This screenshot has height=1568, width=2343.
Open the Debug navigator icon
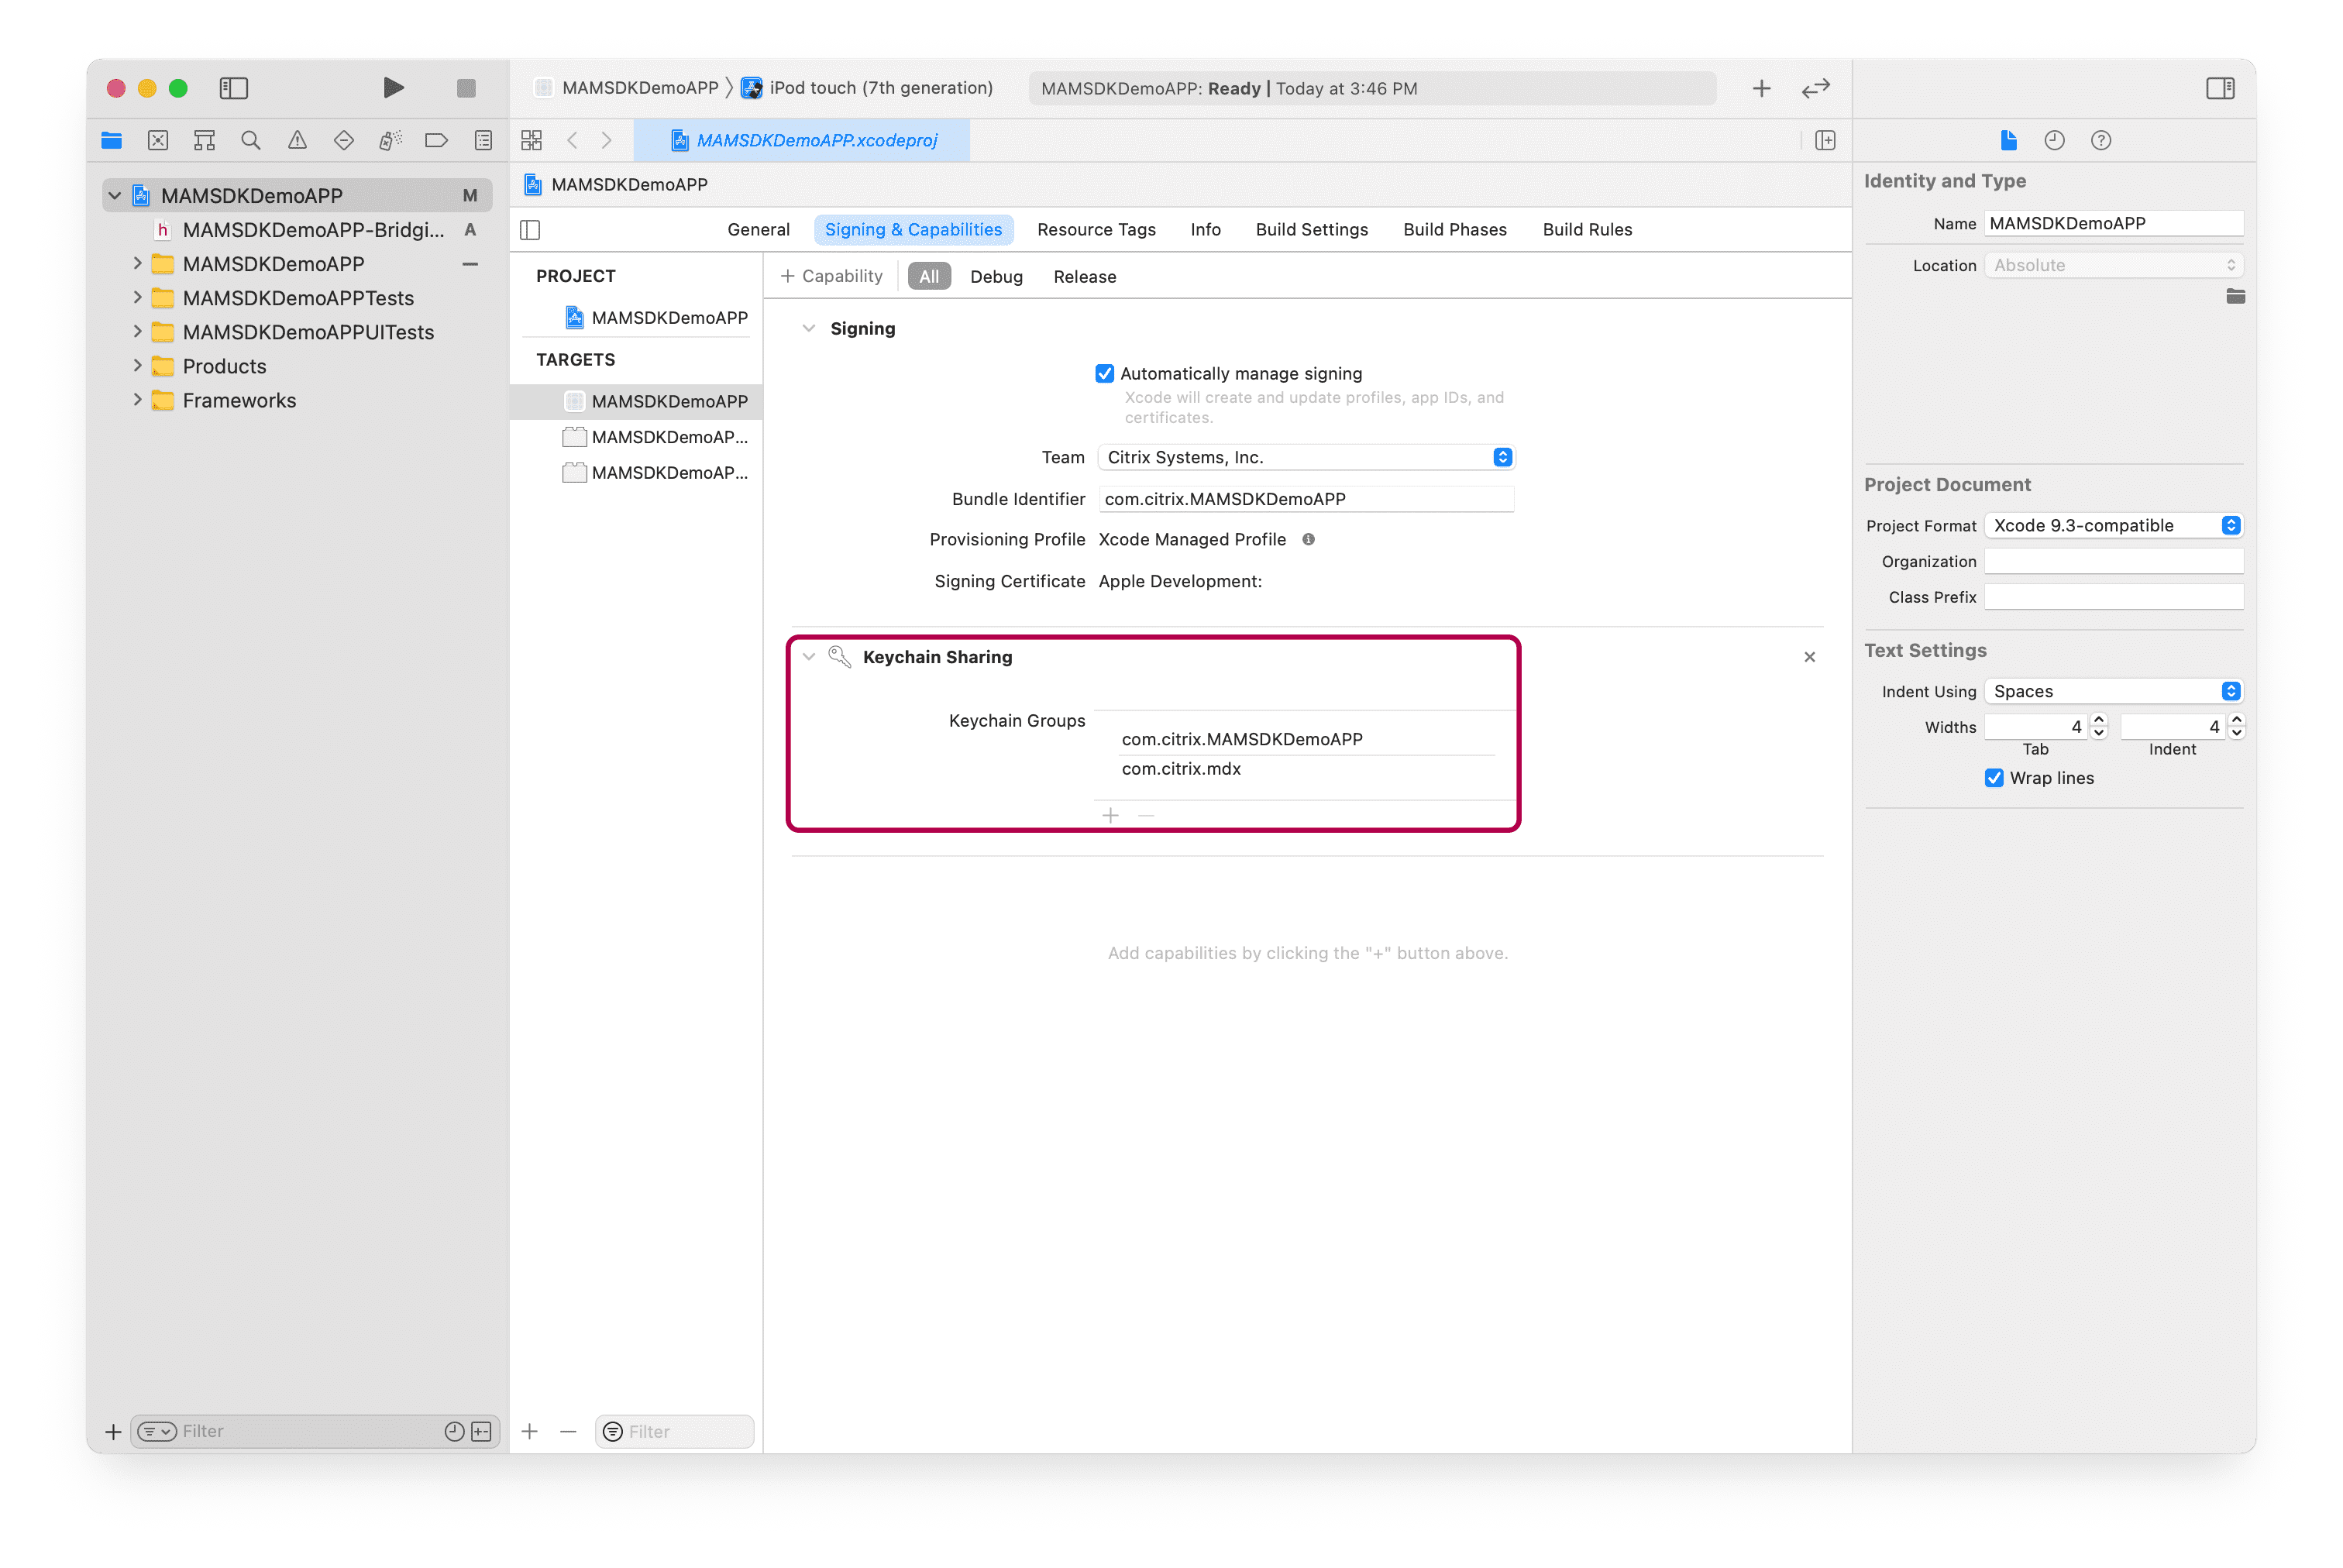click(390, 141)
